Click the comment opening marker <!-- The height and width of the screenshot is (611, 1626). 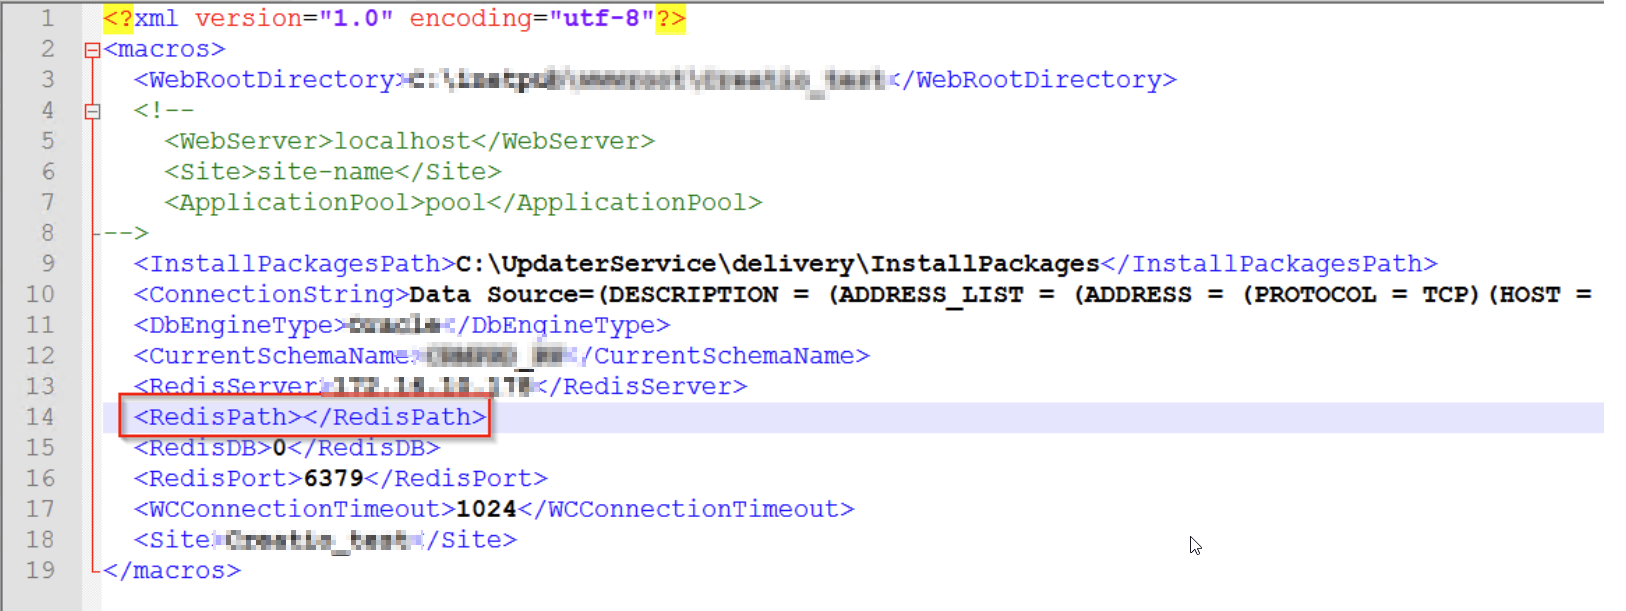click(x=164, y=110)
